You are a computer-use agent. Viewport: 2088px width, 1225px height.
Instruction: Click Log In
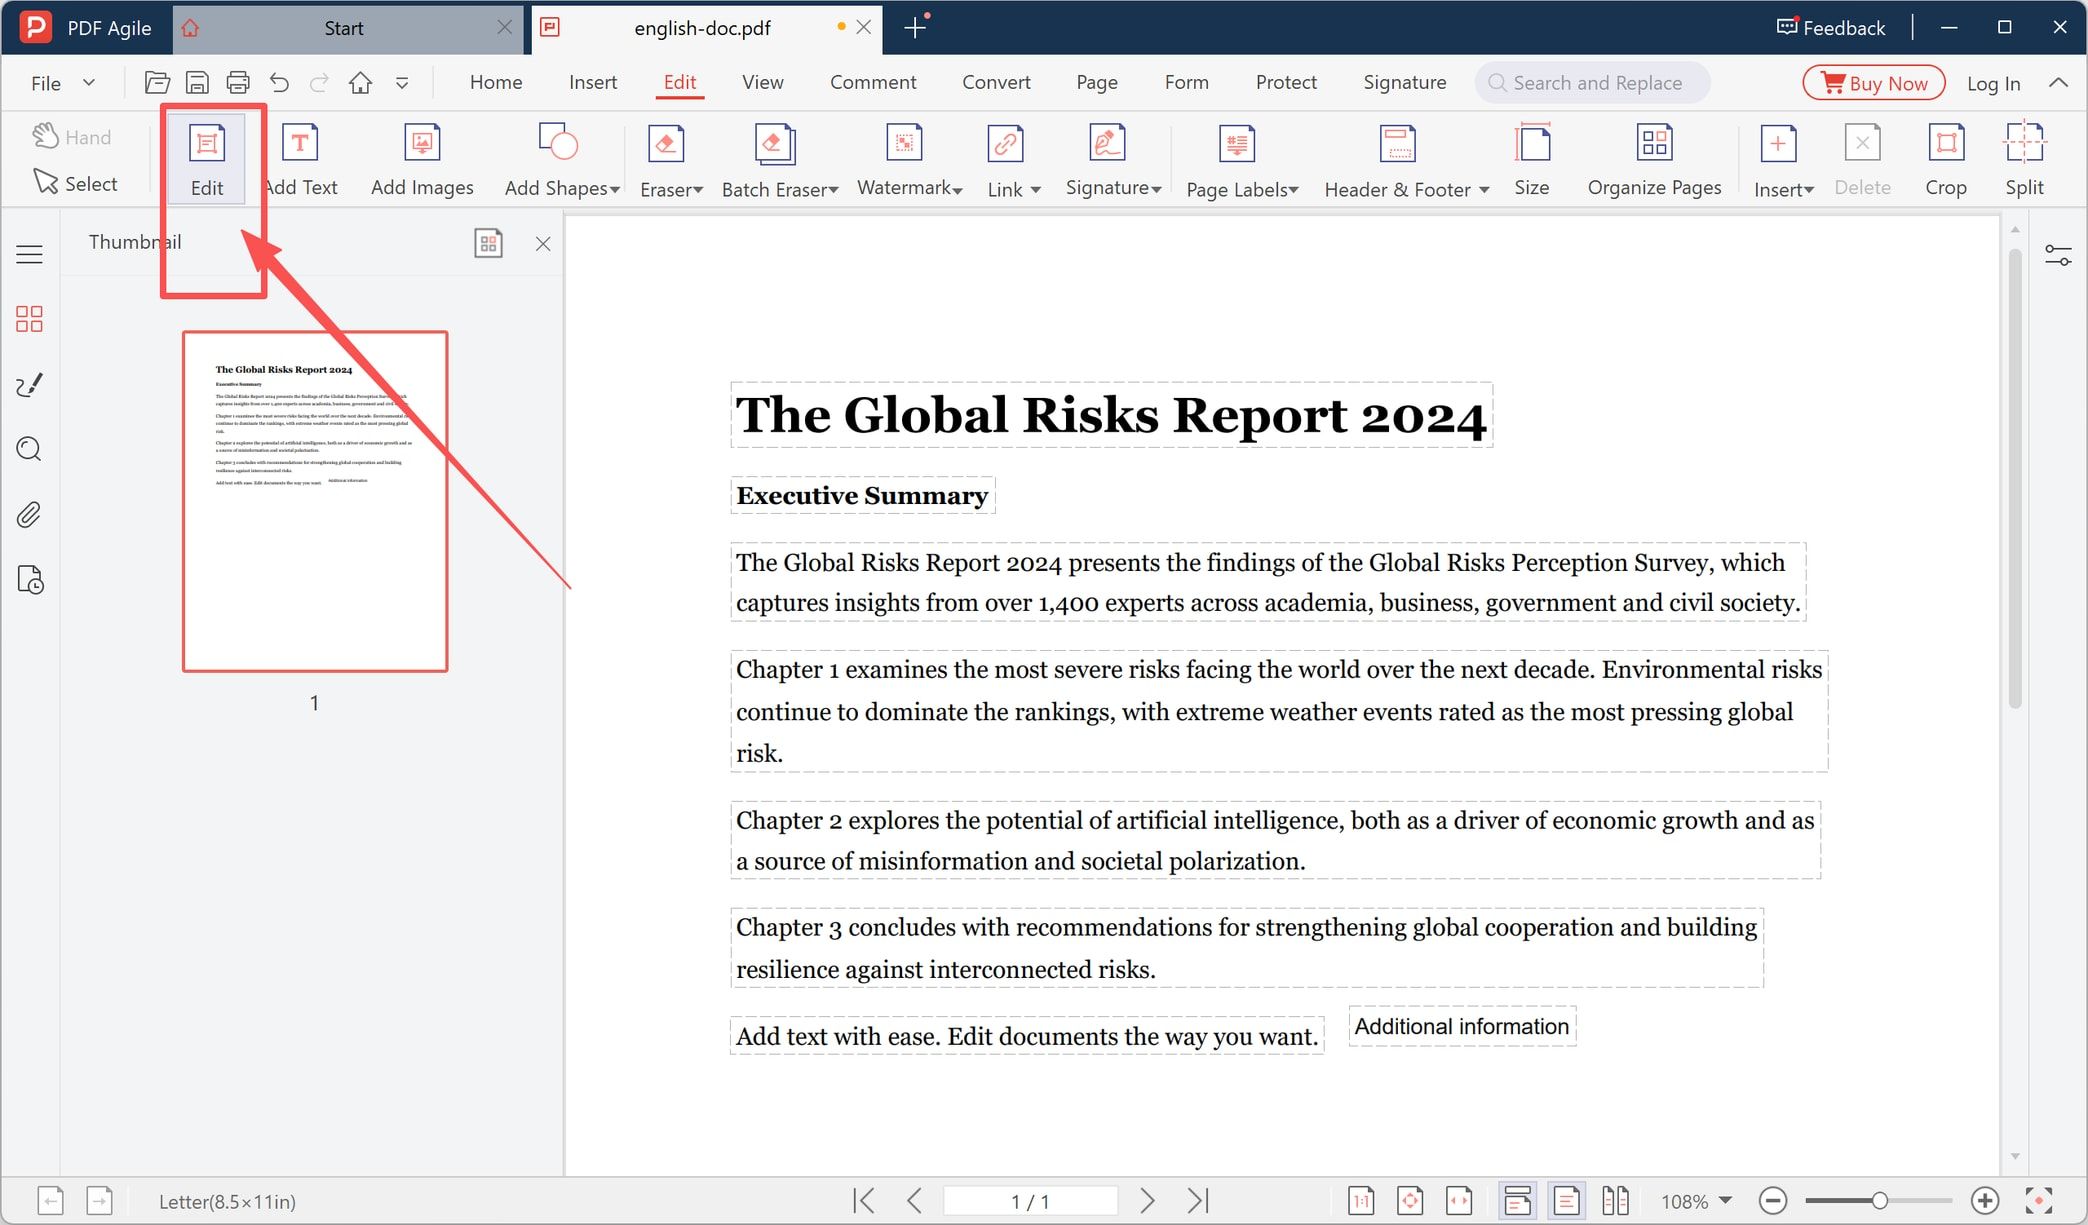pyautogui.click(x=1993, y=84)
